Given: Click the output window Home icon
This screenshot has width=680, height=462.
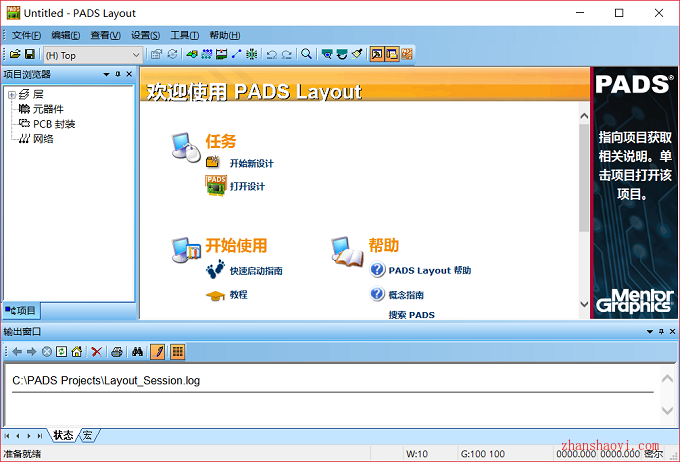Looking at the screenshot, I should 77,352.
